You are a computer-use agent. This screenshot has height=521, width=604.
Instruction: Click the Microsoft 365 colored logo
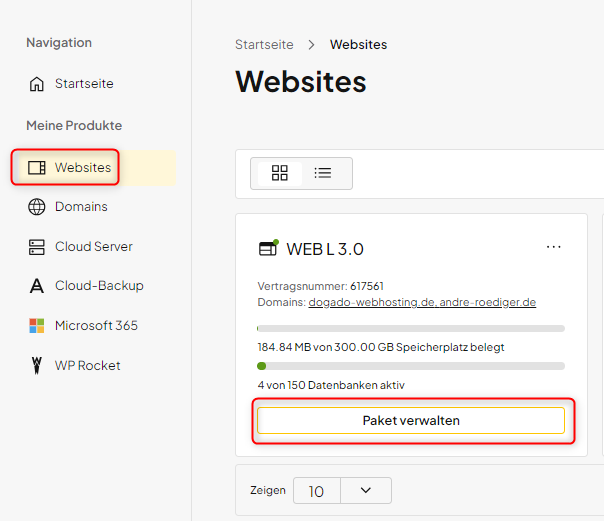[x=37, y=326]
